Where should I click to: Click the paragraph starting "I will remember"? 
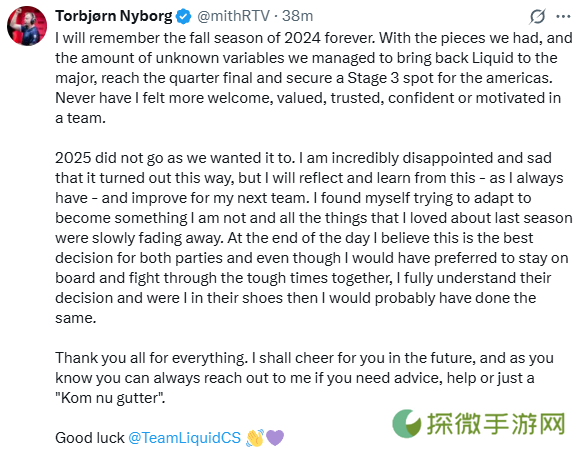pos(314,78)
